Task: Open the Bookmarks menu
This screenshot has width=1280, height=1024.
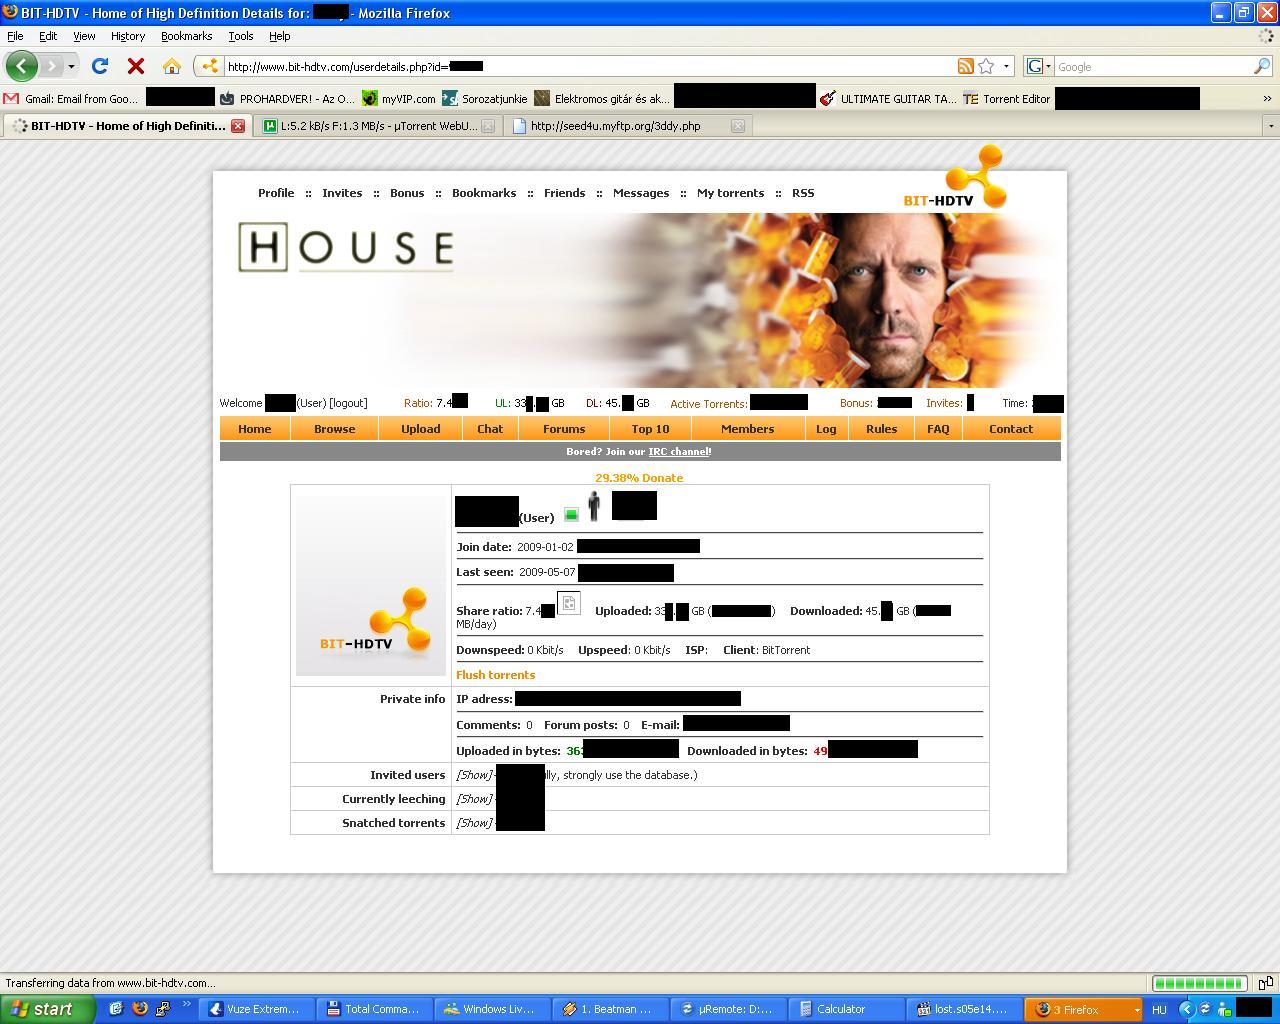Action: point(186,36)
